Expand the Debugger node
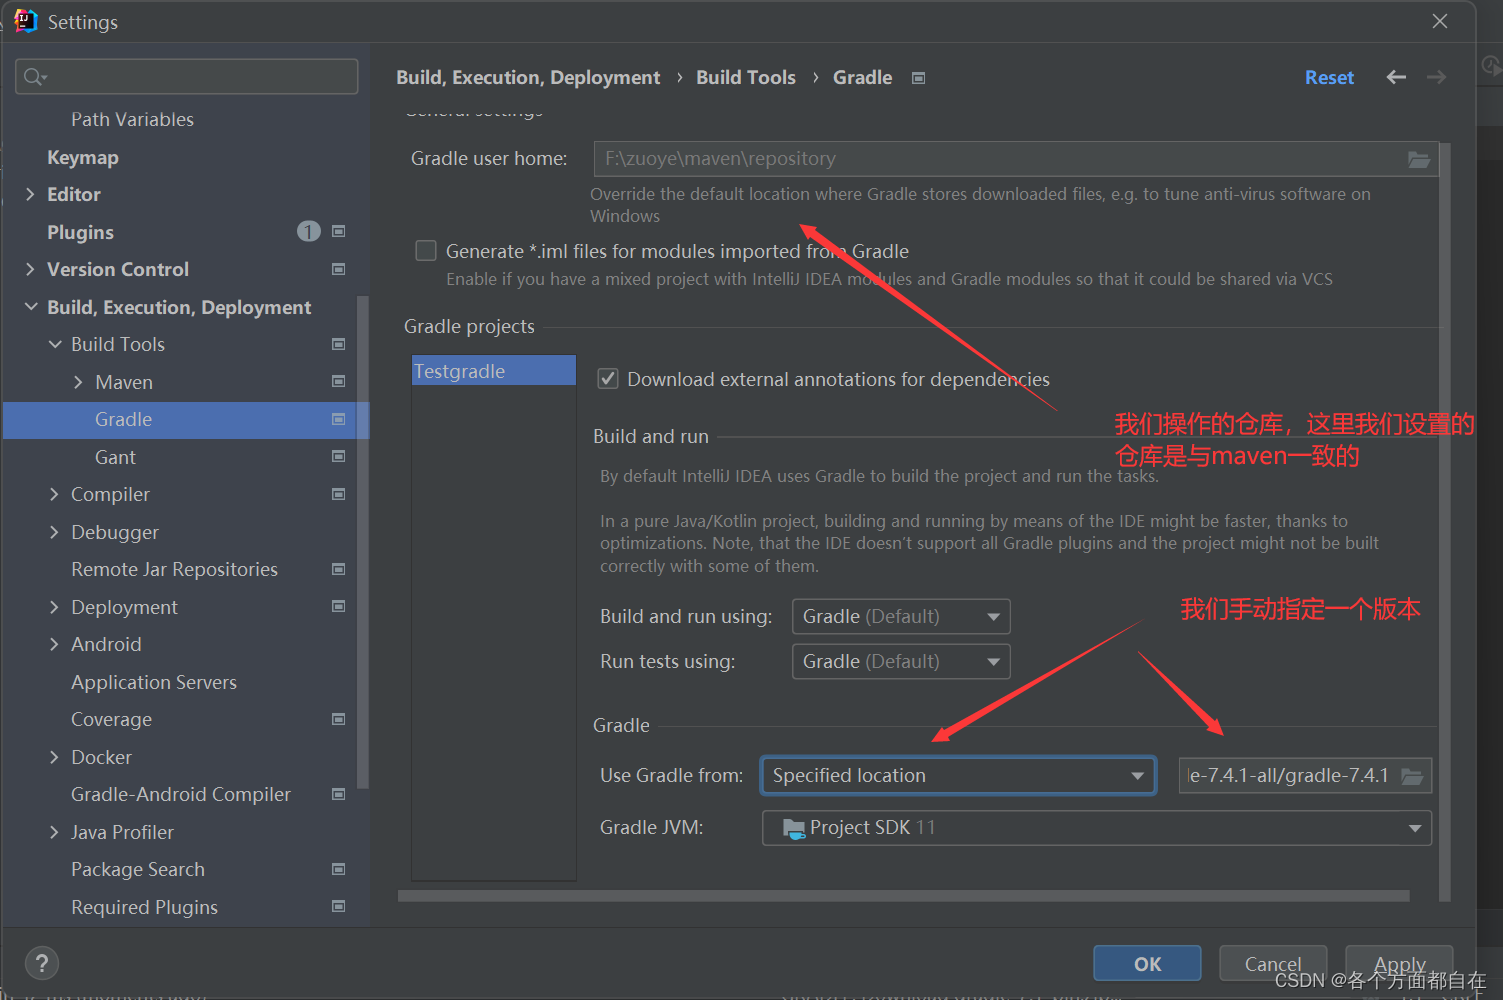 tap(54, 532)
